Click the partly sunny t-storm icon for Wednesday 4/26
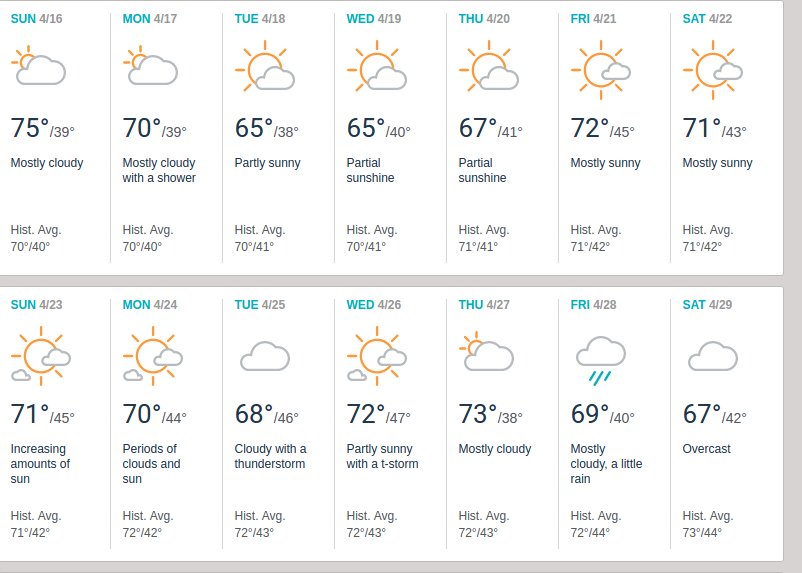Image resolution: width=802 pixels, height=573 pixels. (375, 355)
